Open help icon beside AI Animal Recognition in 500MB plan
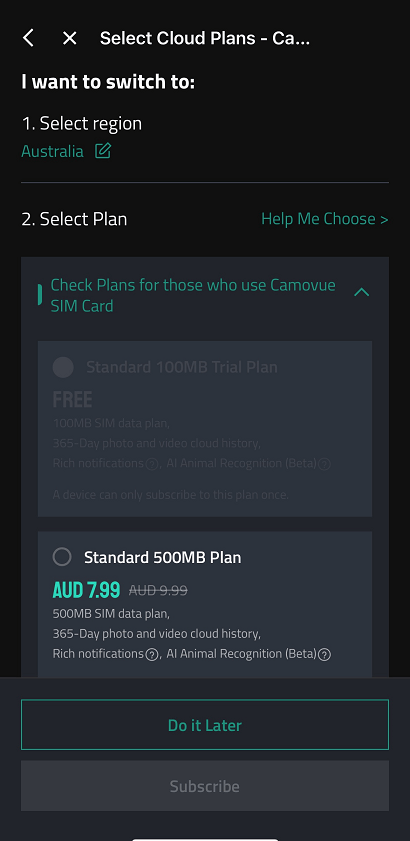Screen dimensions: 410x841 click(x=324, y=655)
